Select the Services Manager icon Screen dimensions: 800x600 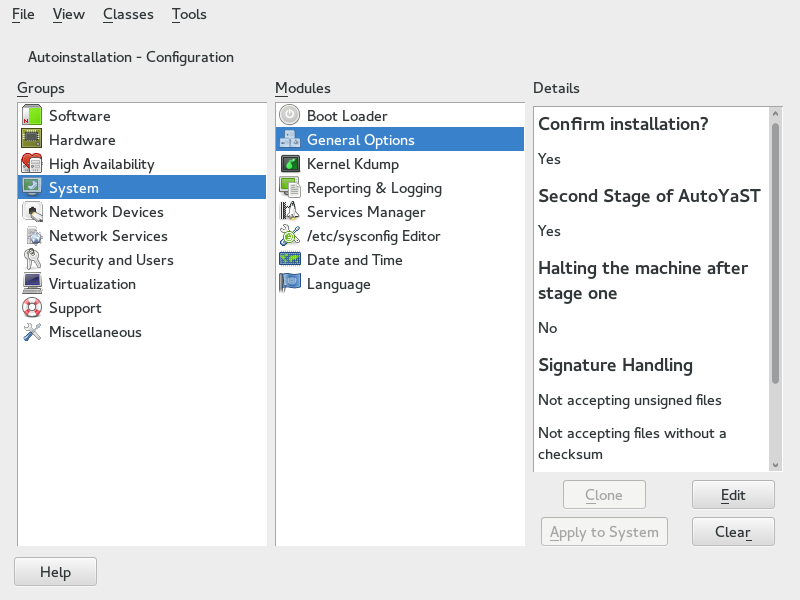(x=289, y=212)
